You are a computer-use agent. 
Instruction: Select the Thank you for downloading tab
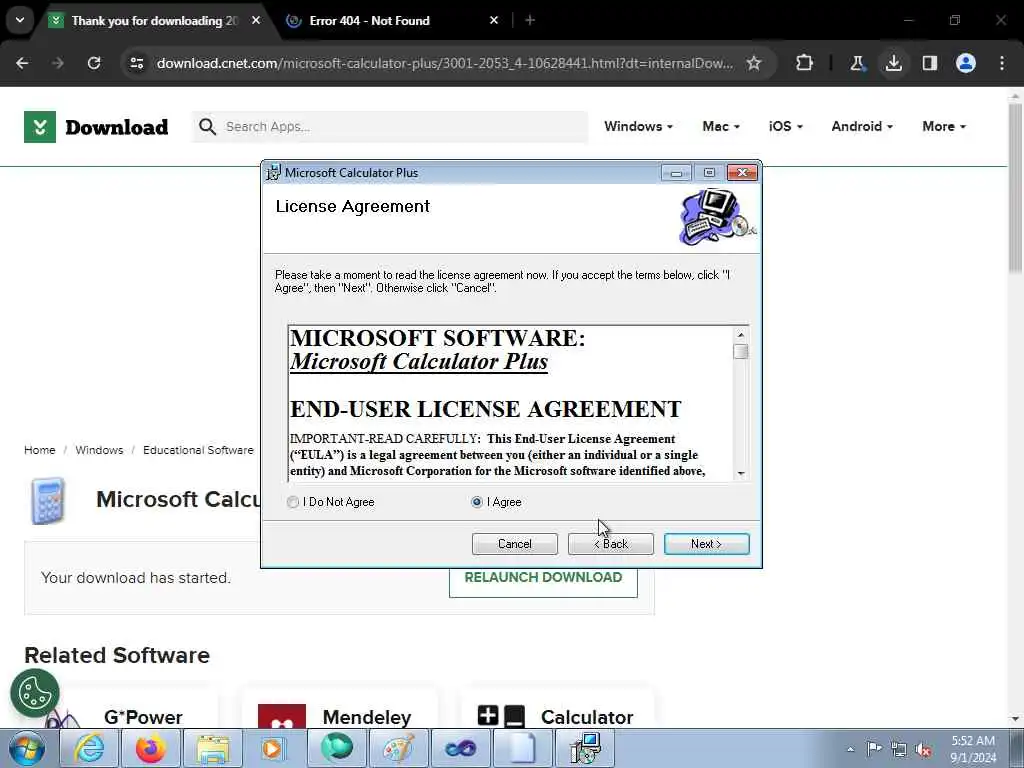[x=154, y=21]
